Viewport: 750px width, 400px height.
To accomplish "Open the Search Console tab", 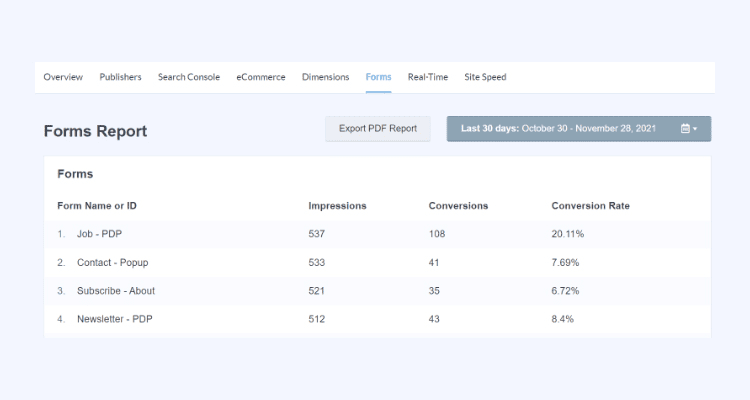I will tap(189, 77).
